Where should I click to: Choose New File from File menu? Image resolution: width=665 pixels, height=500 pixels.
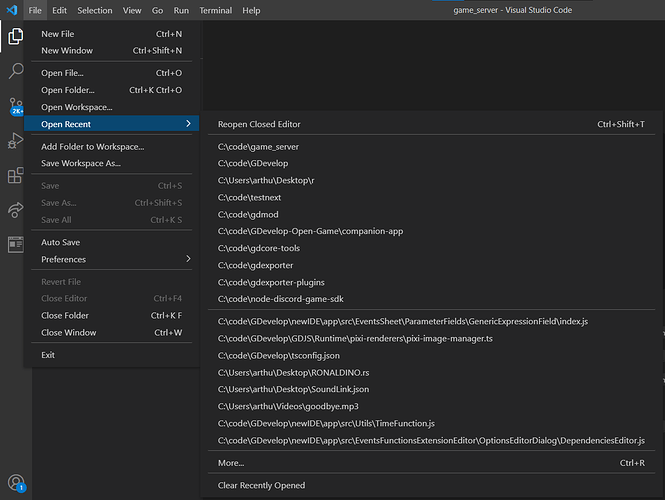[112, 34]
